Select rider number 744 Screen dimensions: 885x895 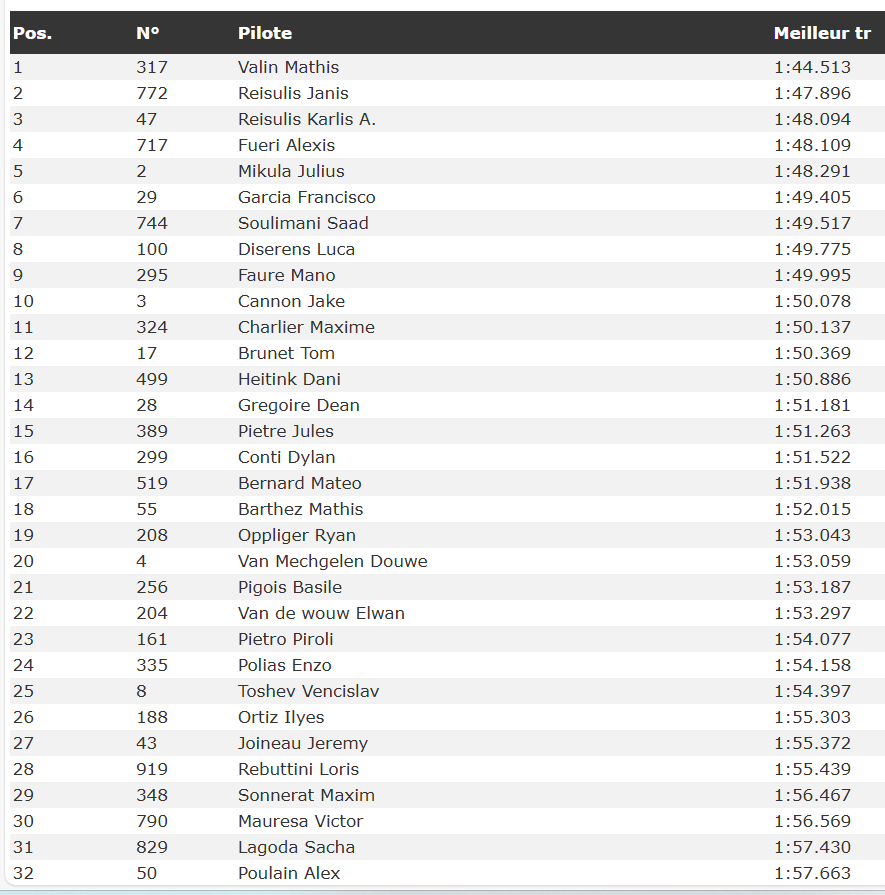(152, 223)
